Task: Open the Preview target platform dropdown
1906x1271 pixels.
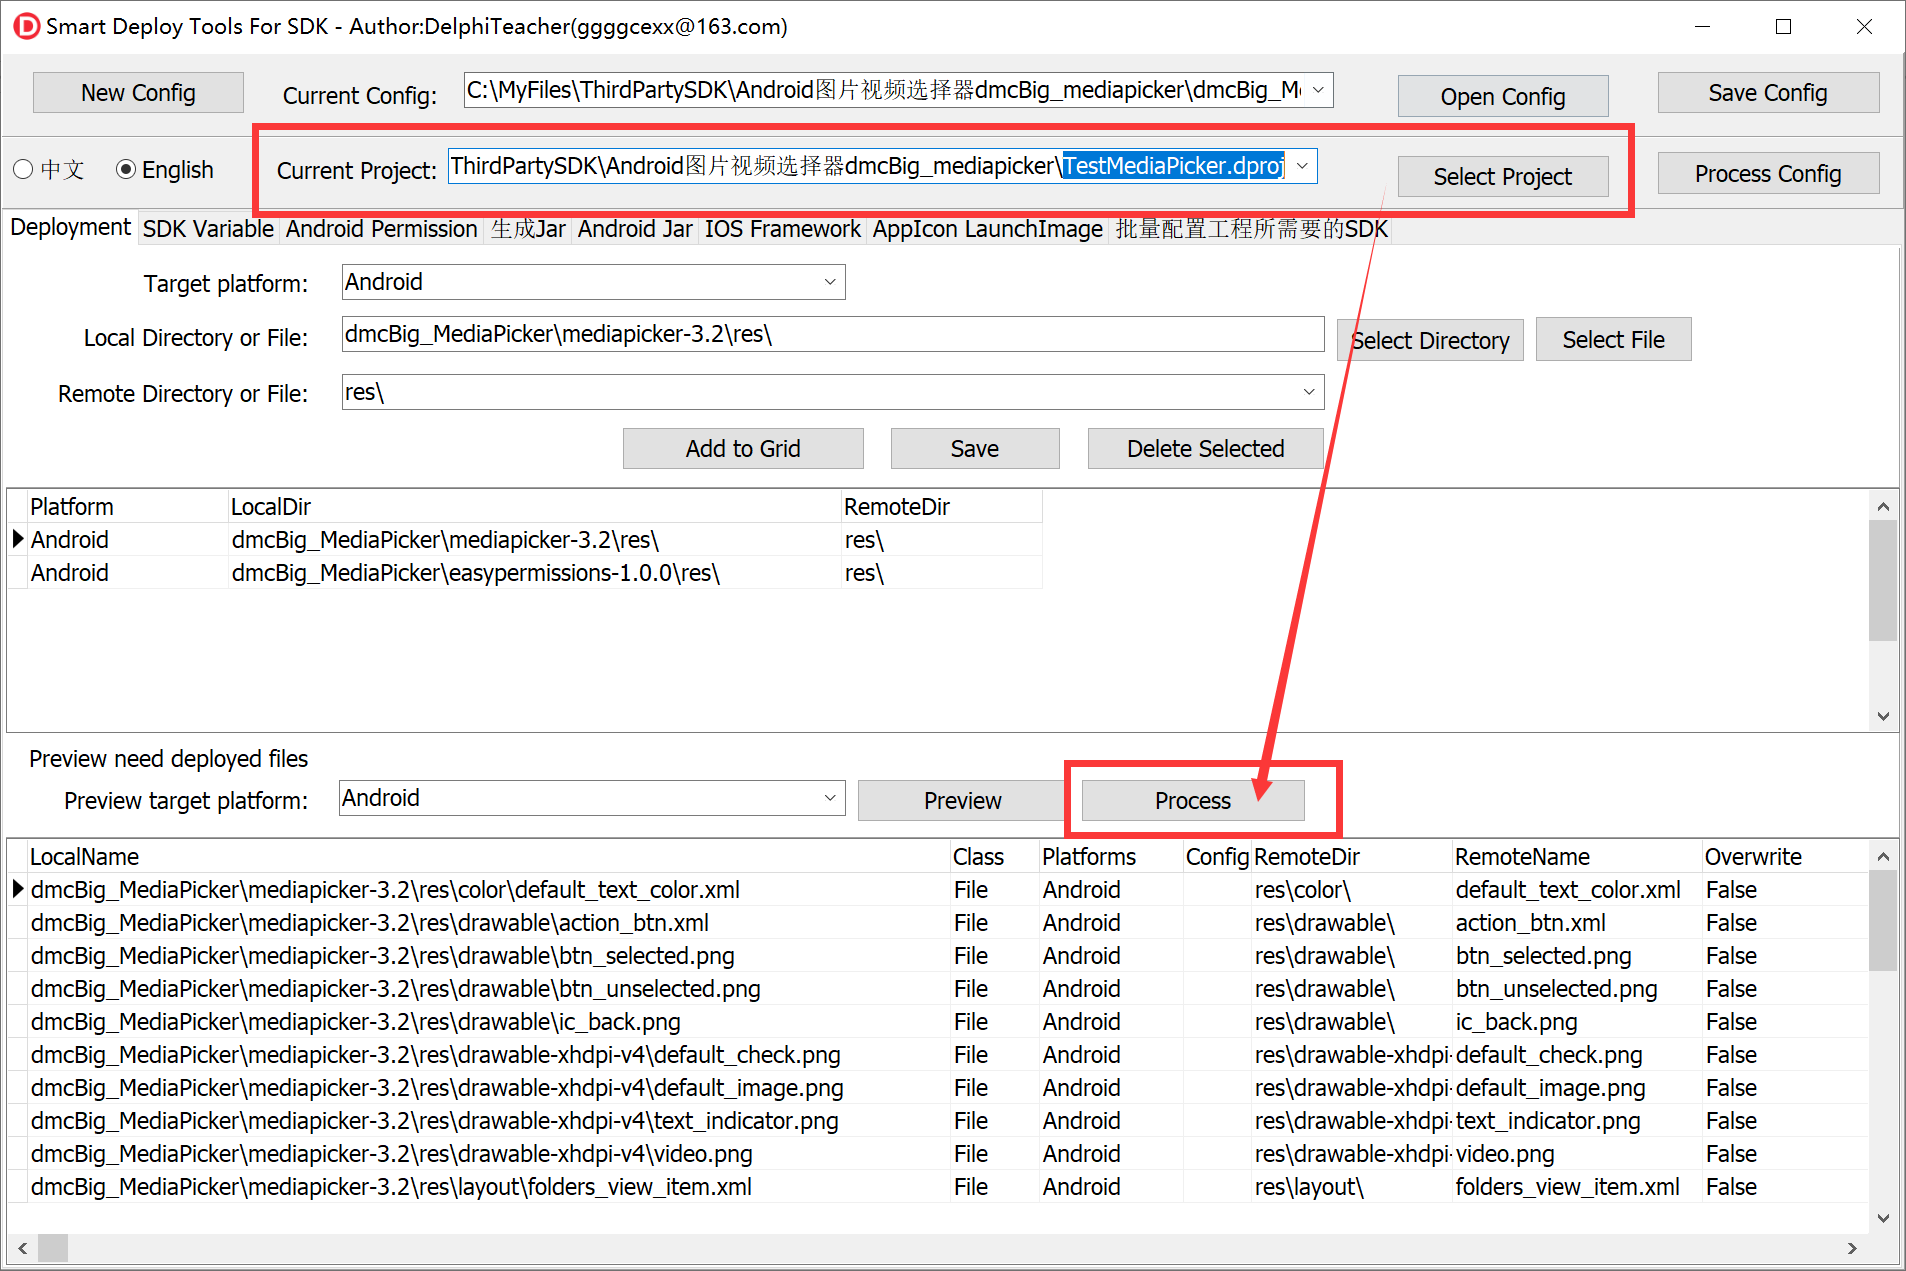Action: point(829,798)
